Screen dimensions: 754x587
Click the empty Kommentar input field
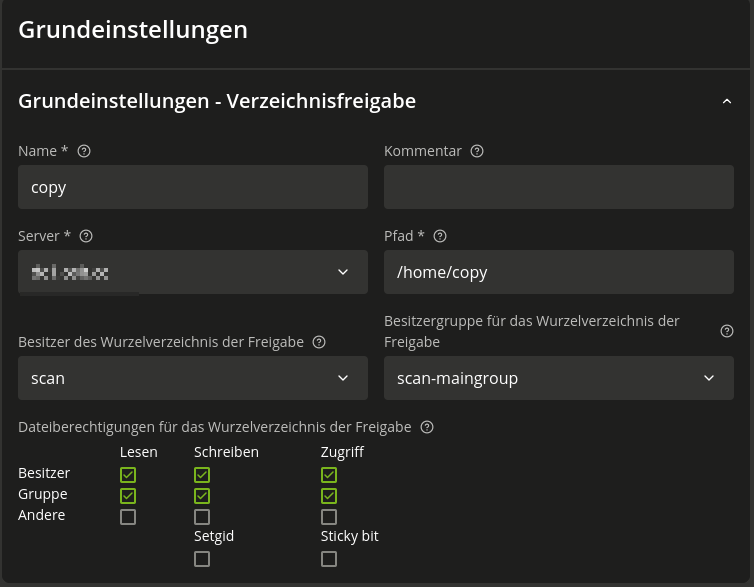click(558, 187)
